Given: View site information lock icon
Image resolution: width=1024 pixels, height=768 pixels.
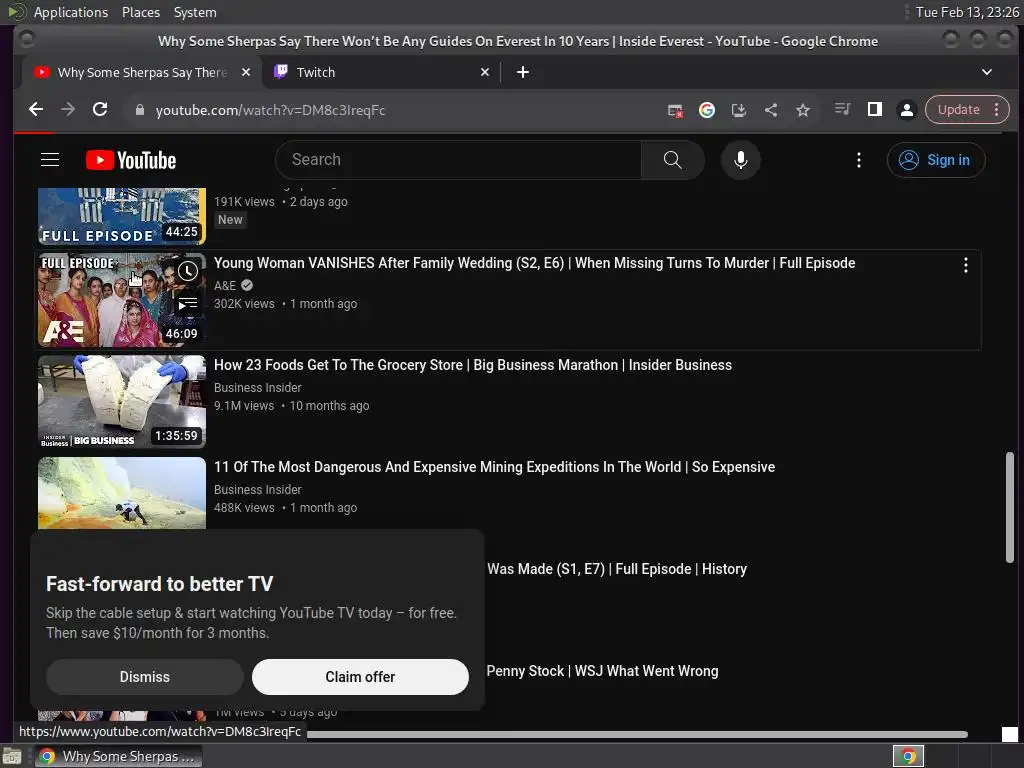Looking at the screenshot, I should (x=139, y=110).
